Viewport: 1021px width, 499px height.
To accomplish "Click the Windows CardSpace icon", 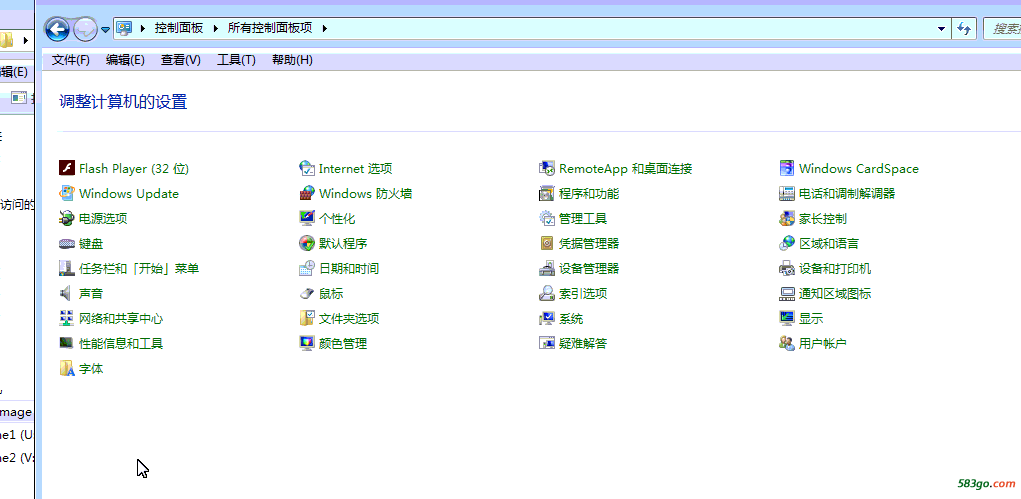I will pyautogui.click(x=787, y=169).
